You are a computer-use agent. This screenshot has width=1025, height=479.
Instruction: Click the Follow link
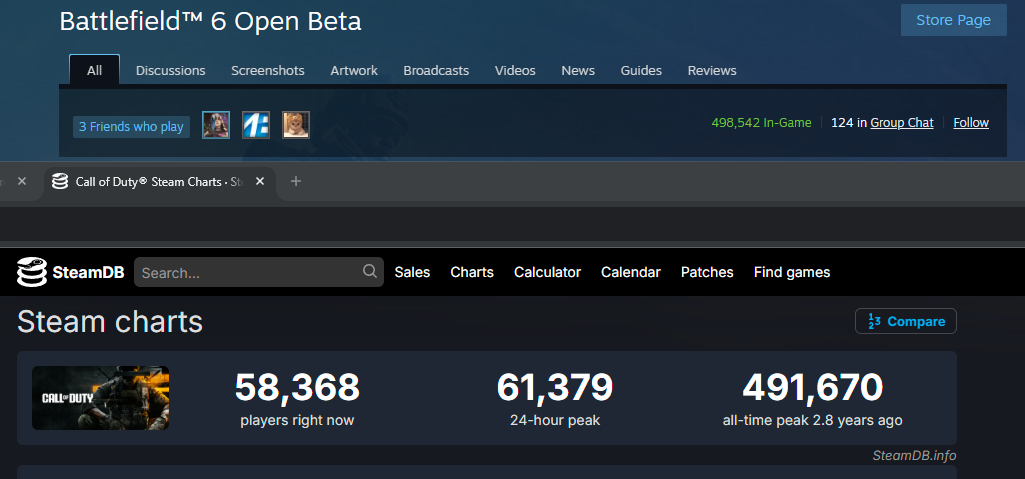tap(971, 123)
